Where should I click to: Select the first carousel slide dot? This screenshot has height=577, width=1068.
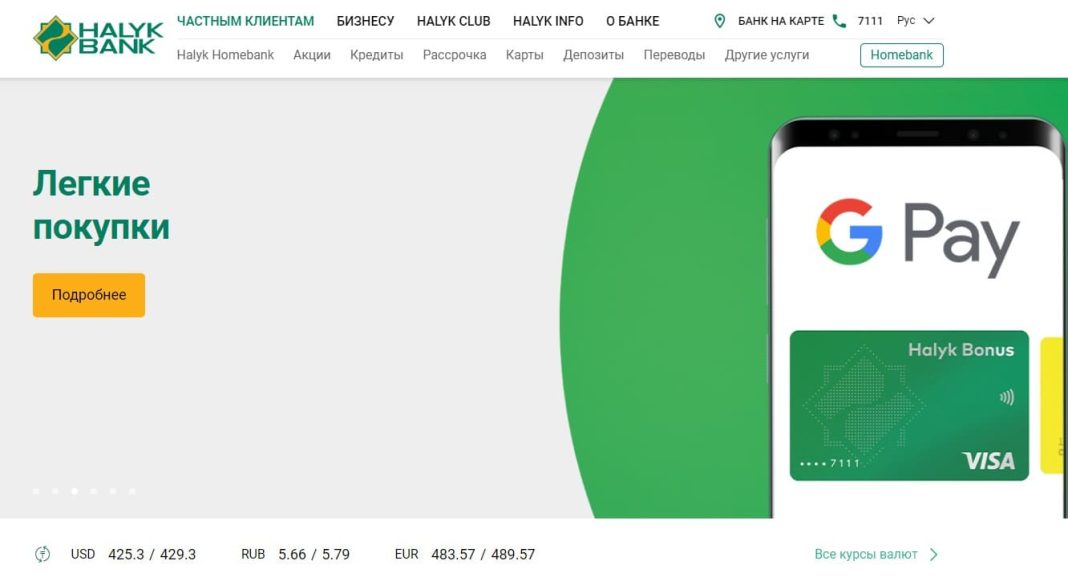pos(36,490)
